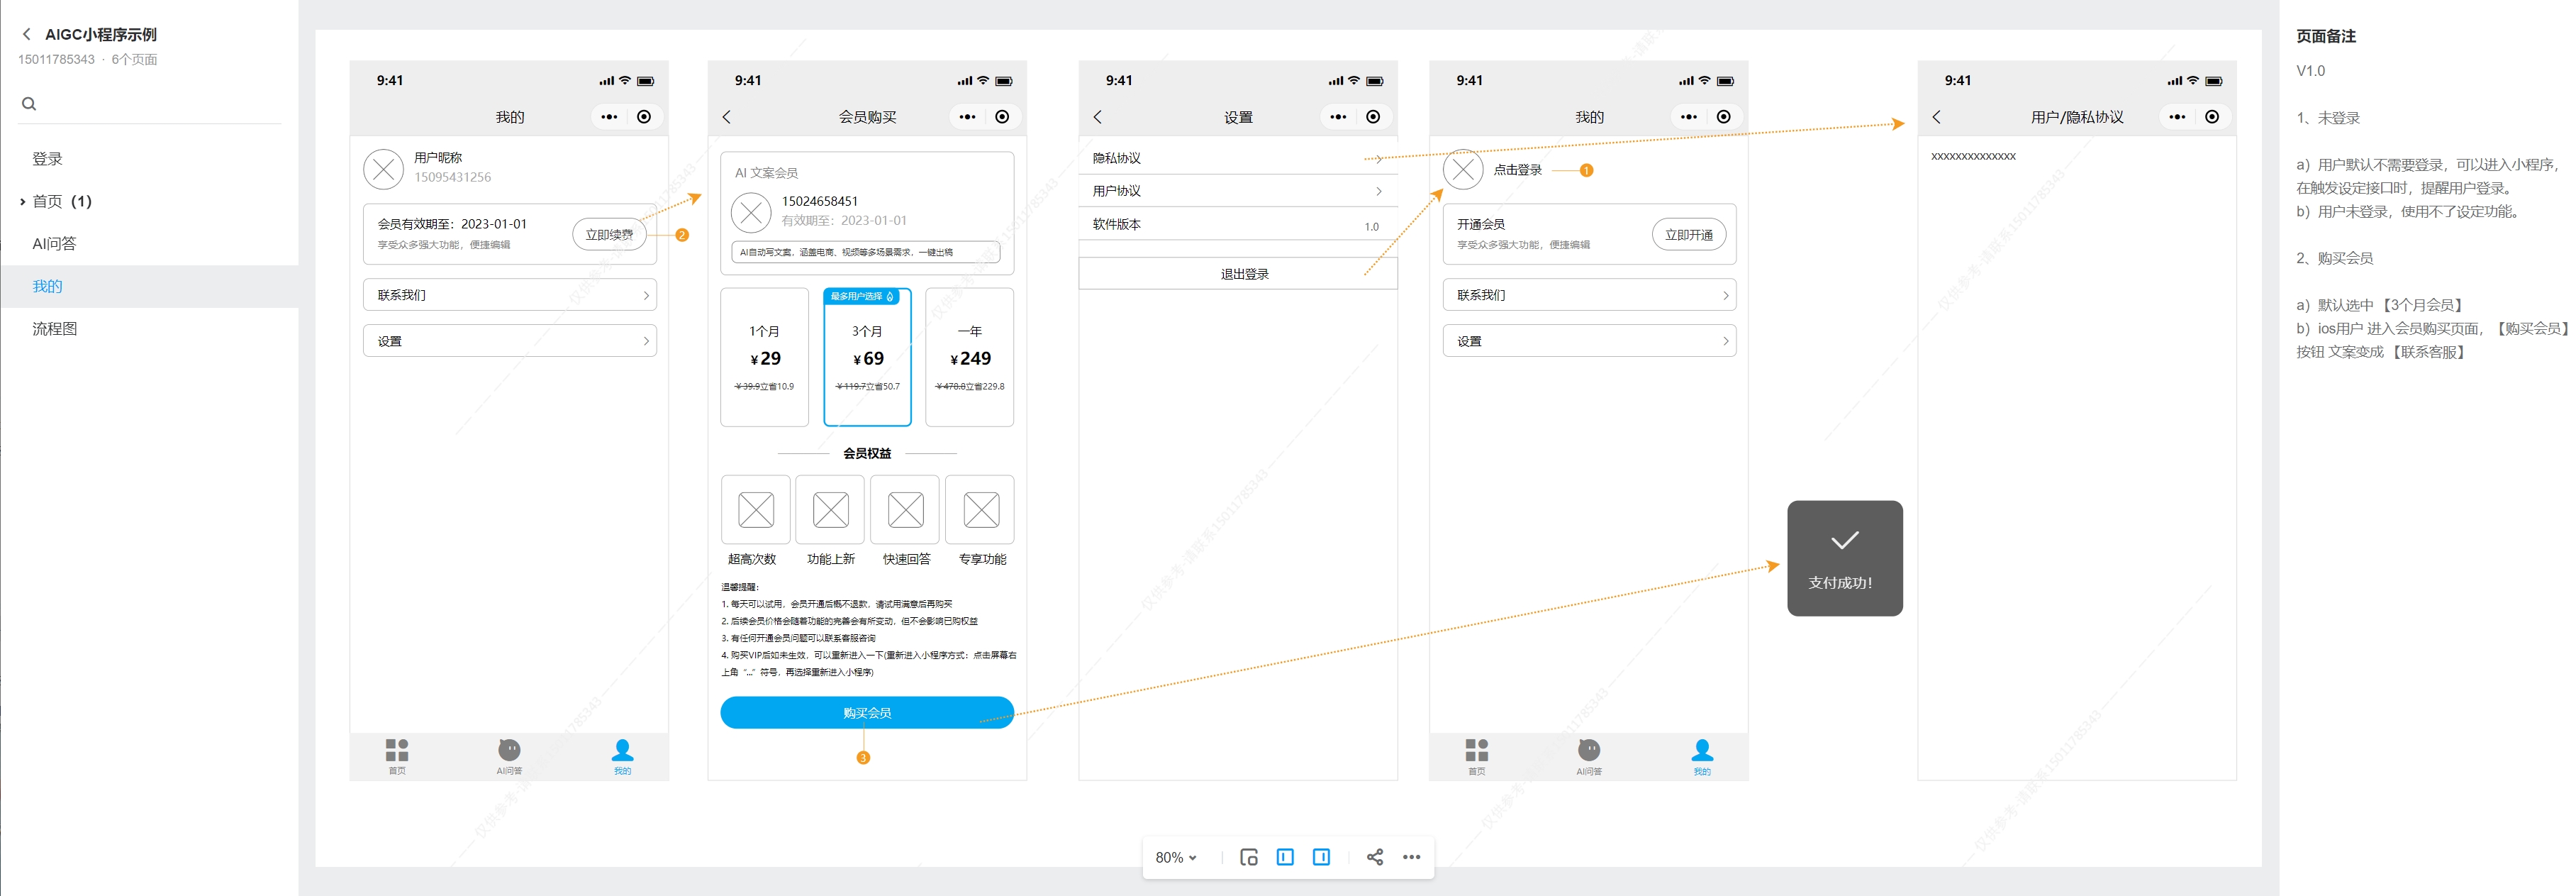2576x896 pixels.
Task: Click 点击登录 on logged-out 我的 screen
Action: click(x=1517, y=170)
